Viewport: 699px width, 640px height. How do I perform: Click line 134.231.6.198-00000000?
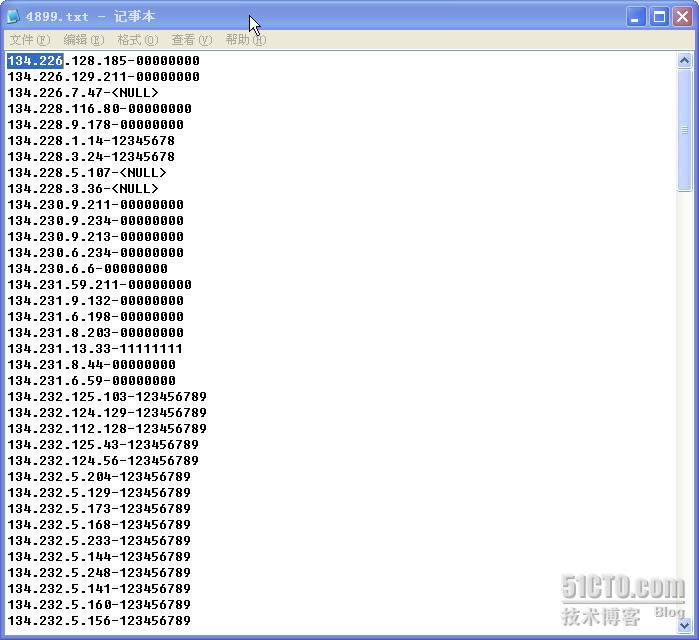95,317
